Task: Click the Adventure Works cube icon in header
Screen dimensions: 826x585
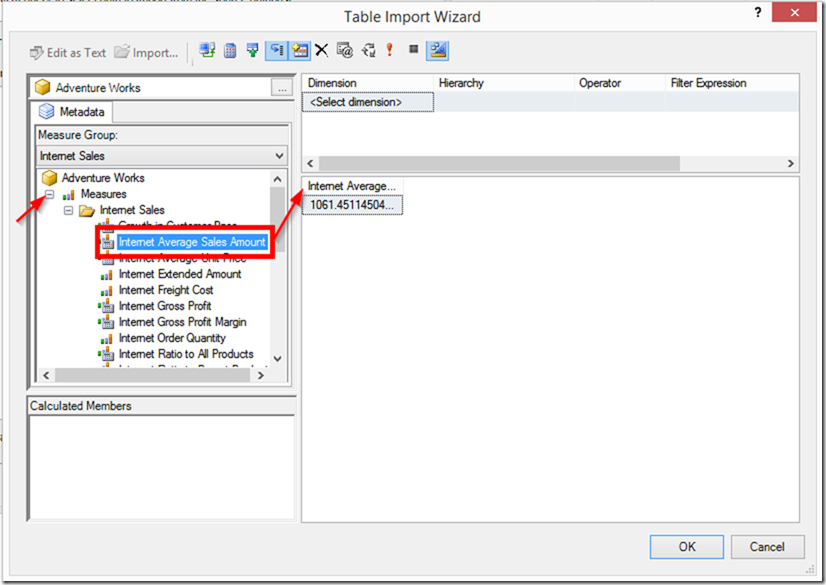Action: point(43,87)
